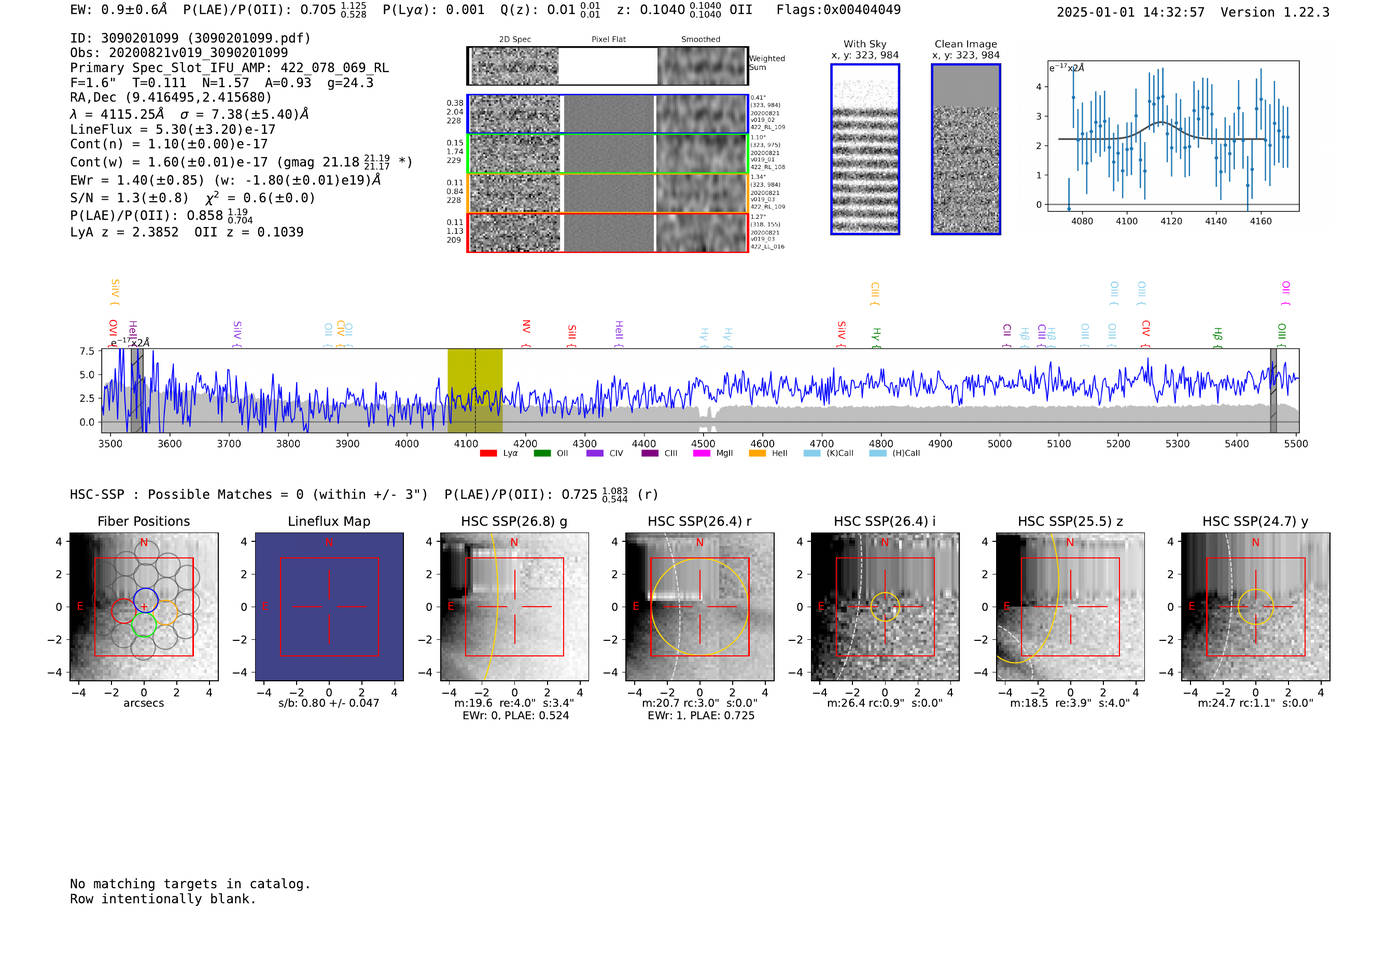
Task: Click the Flags:0x00404049 text
Action: [838, 10]
